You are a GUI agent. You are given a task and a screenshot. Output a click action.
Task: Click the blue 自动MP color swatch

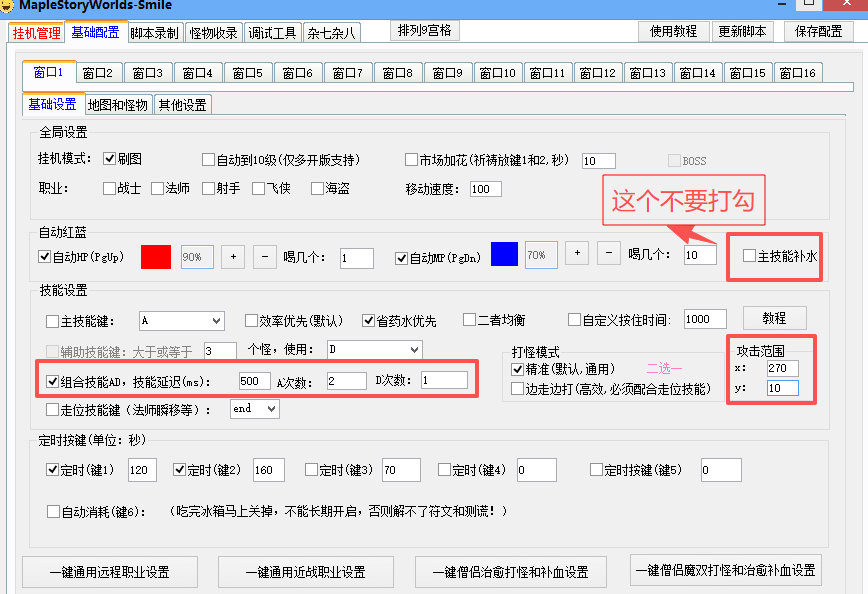pos(504,255)
